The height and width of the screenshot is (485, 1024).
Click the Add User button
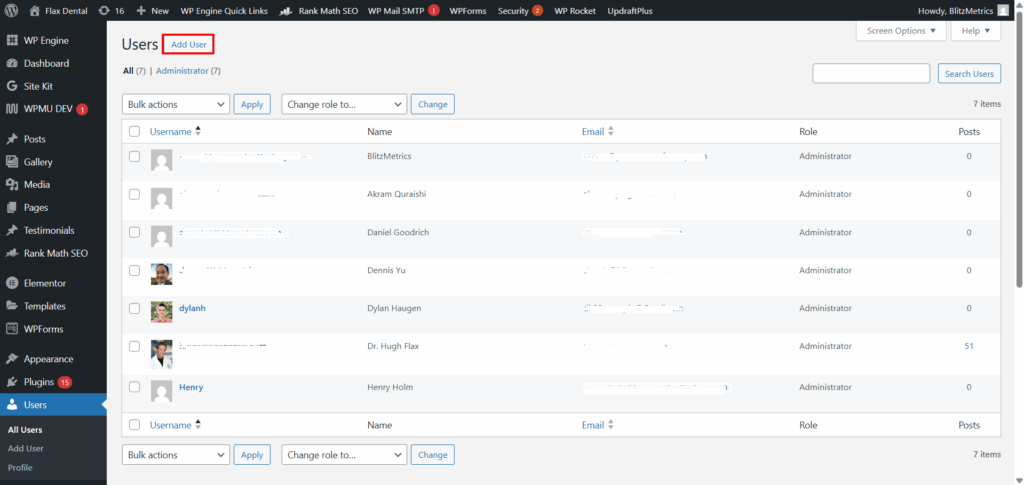[190, 45]
